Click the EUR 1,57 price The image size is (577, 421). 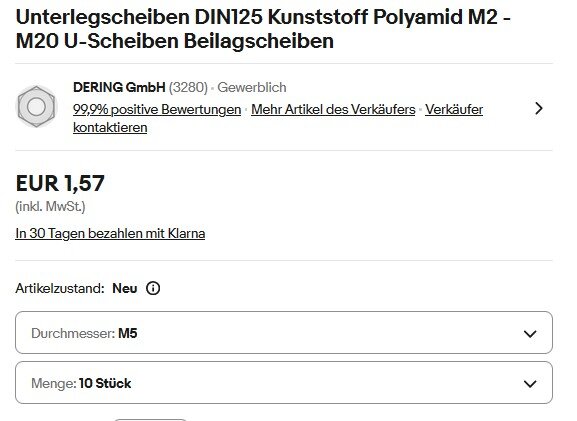tap(60, 183)
